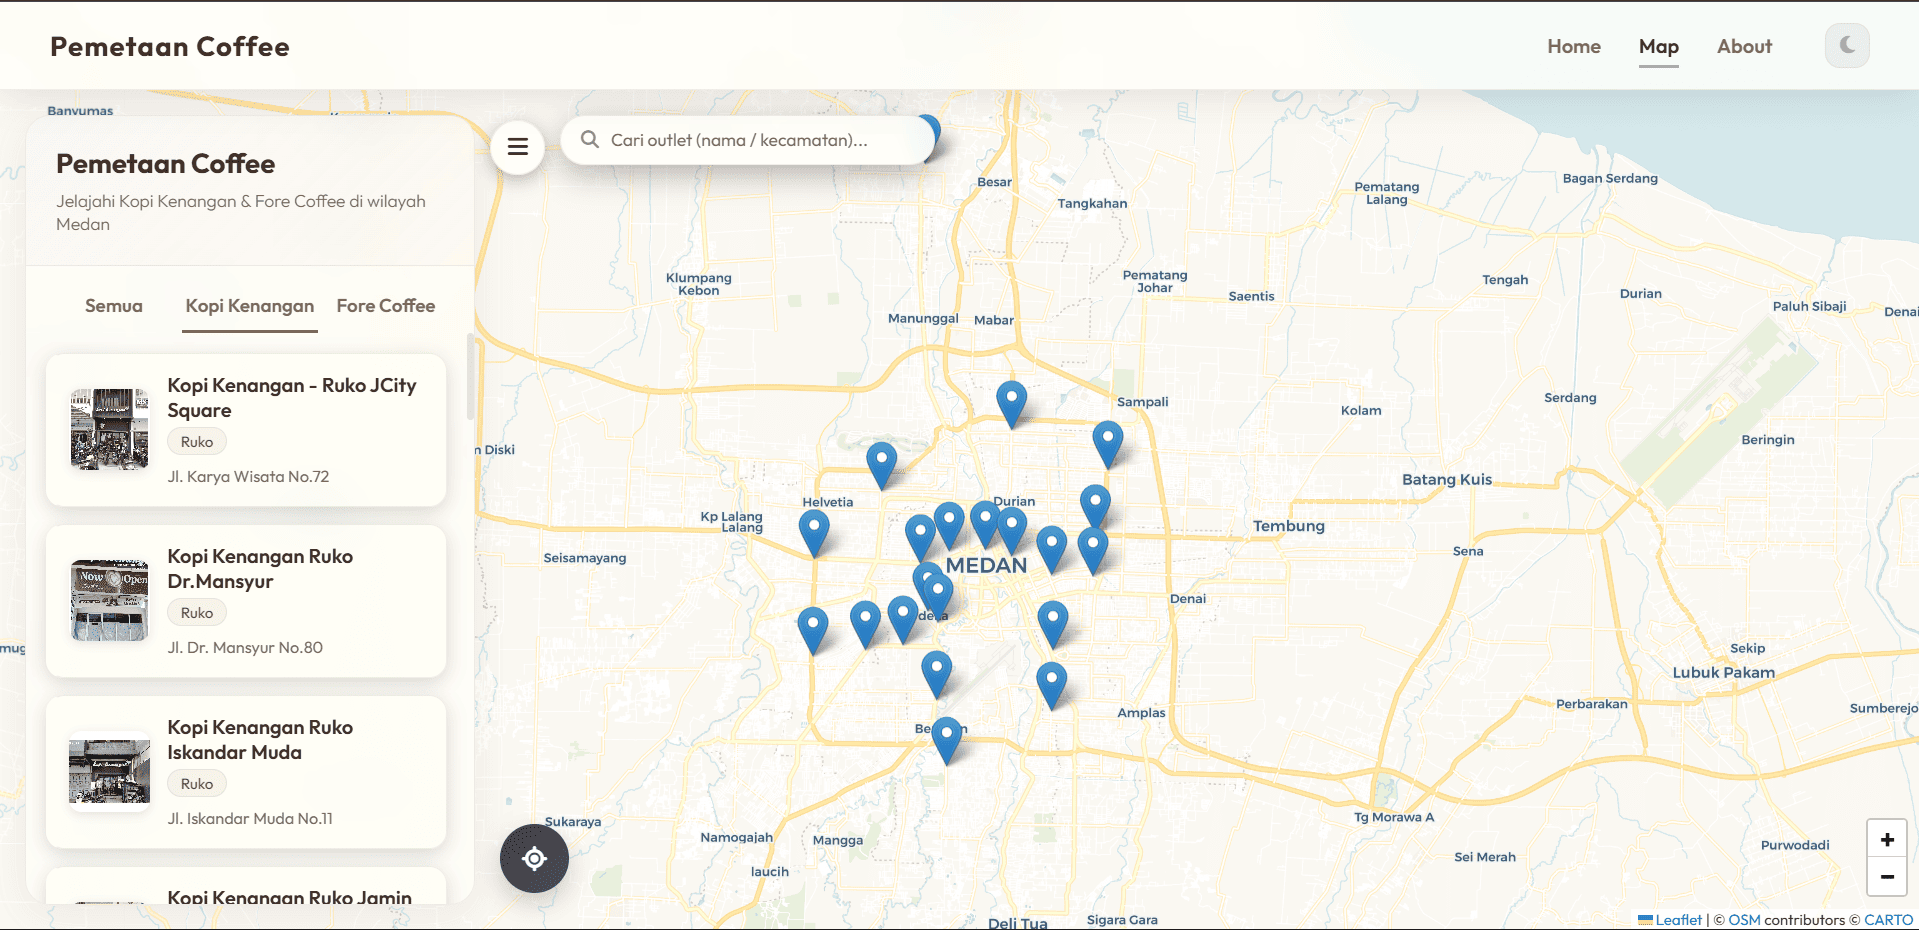Open the CARTO attribution link
Screen dimensions: 1919x930
[1888, 920]
